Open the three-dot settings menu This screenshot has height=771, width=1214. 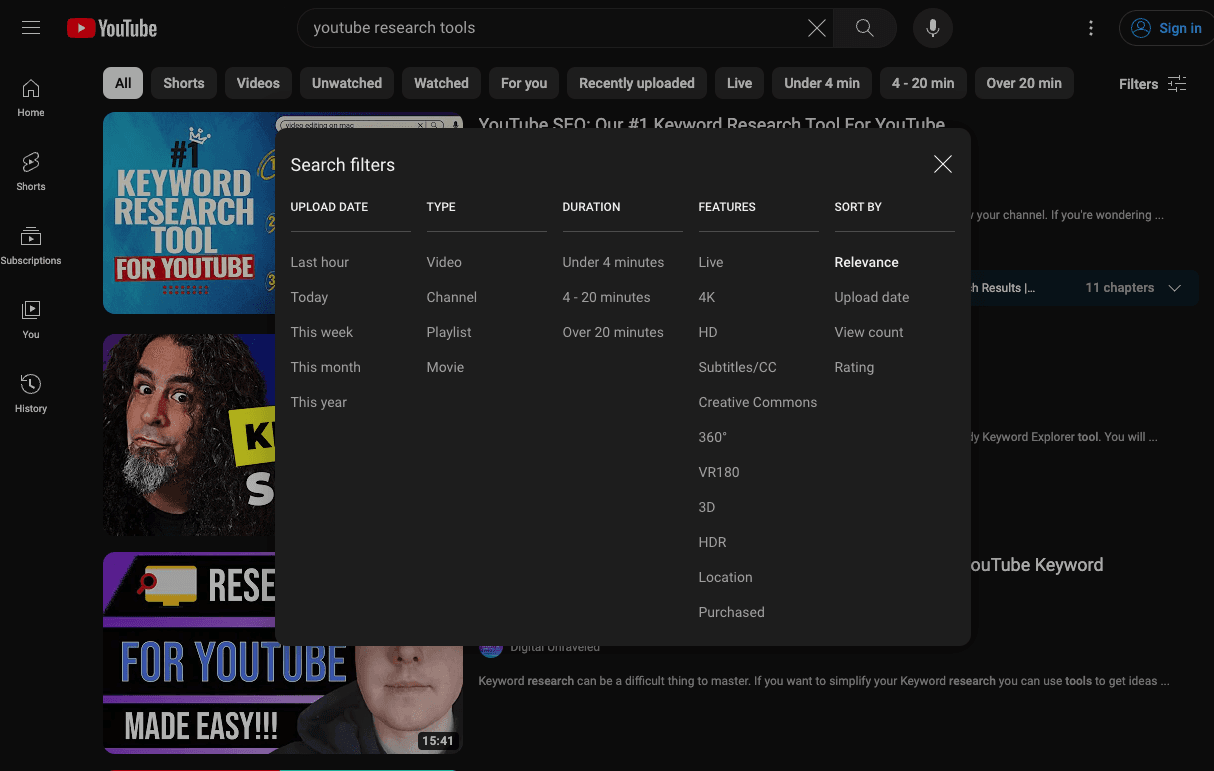click(x=1091, y=28)
